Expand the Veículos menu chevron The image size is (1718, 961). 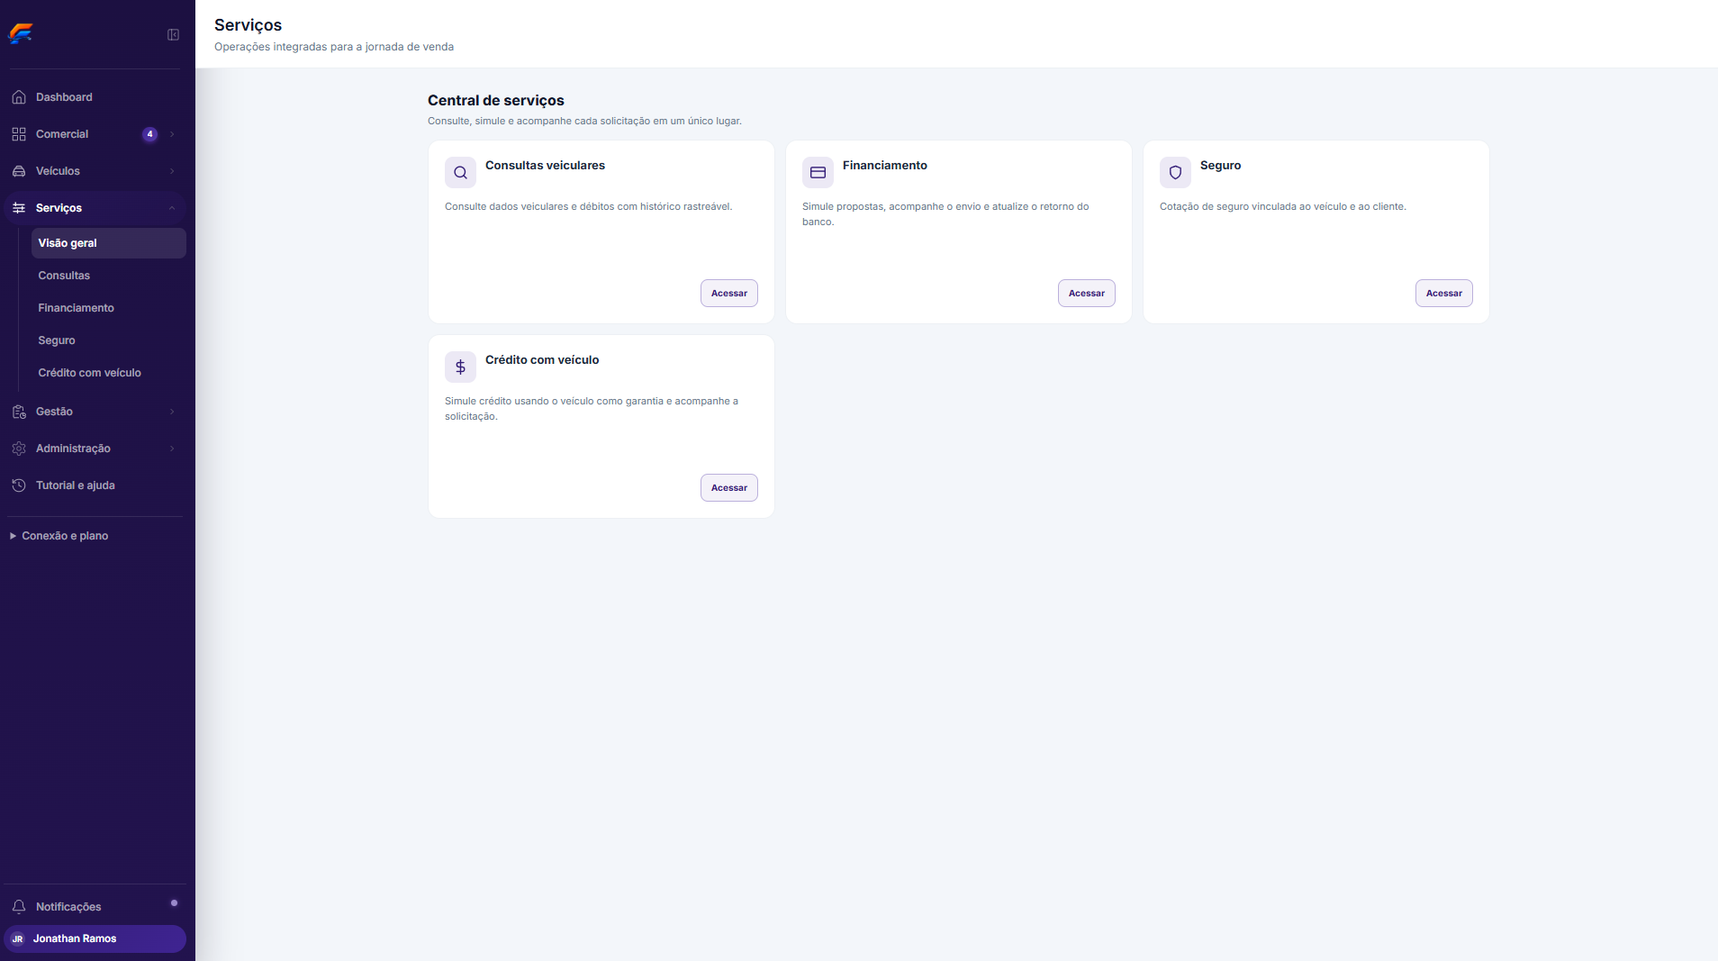pyautogui.click(x=172, y=171)
